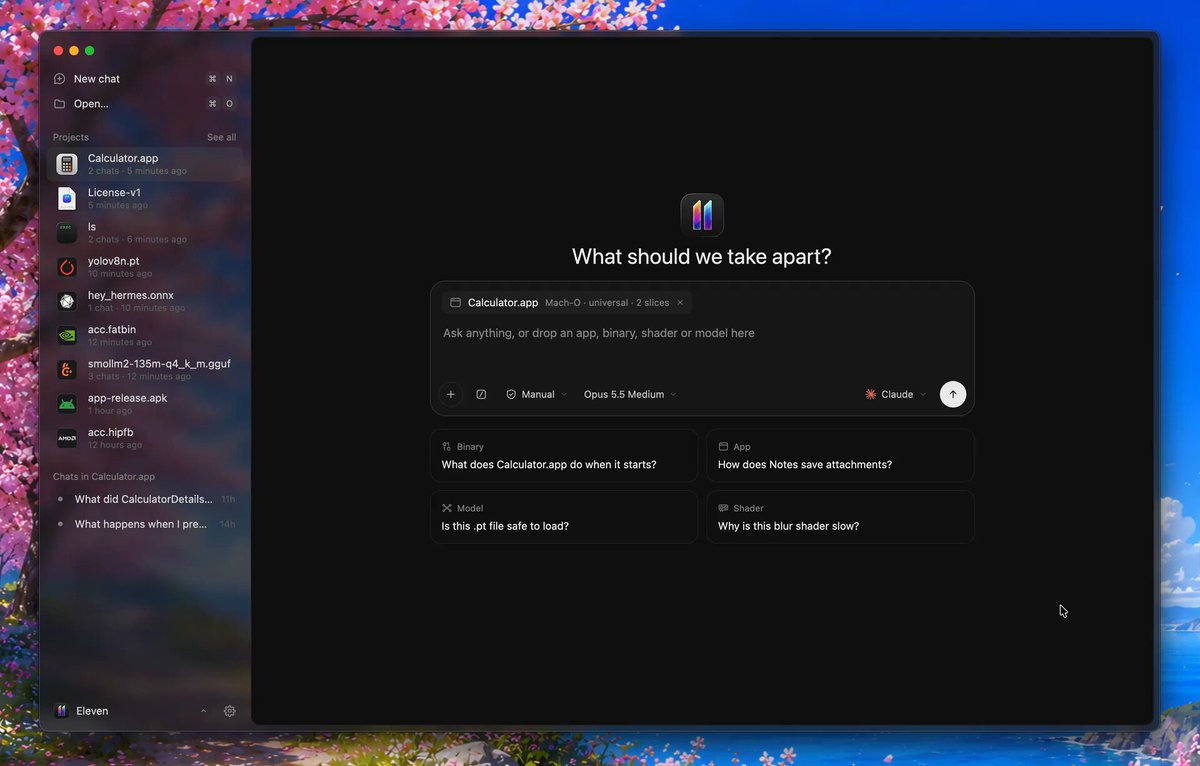Screen dimensions: 1200x766
Task: Click the Eleven account name in sidebar footer
Action: (x=92, y=711)
